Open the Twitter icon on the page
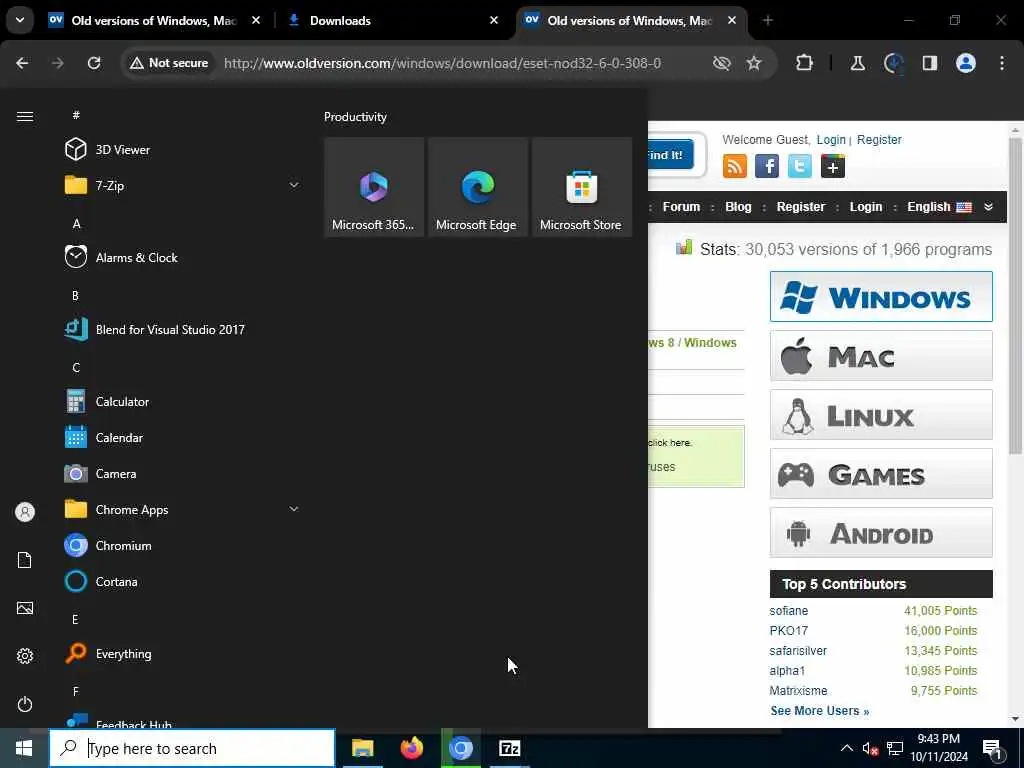This screenshot has height=768, width=1024. [799, 166]
